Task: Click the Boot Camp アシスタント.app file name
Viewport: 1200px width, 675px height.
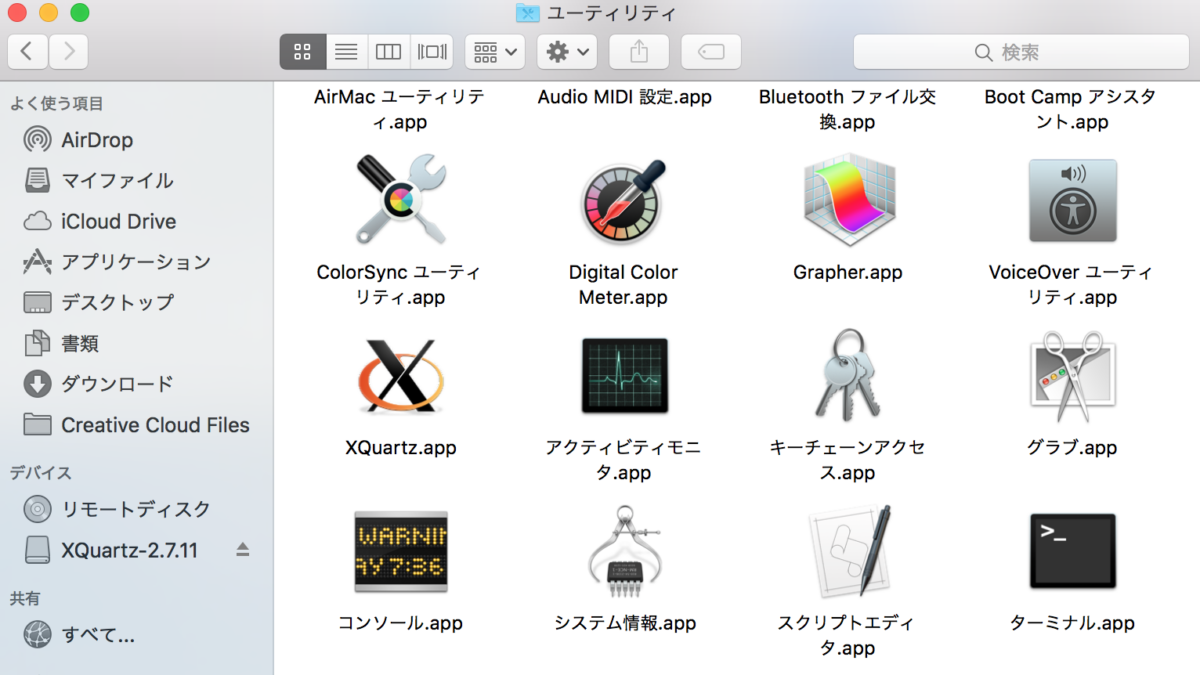Action: 1071,109
